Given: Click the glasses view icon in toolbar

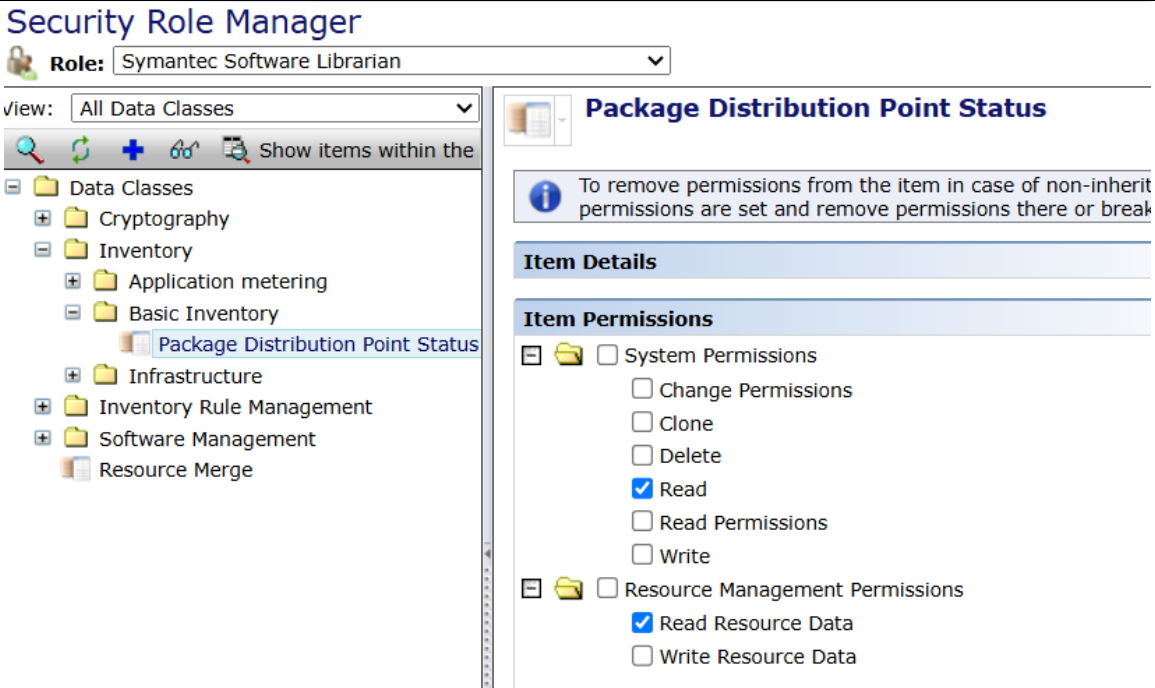Looking at the screenshot, I should click(x=184, y=150).
